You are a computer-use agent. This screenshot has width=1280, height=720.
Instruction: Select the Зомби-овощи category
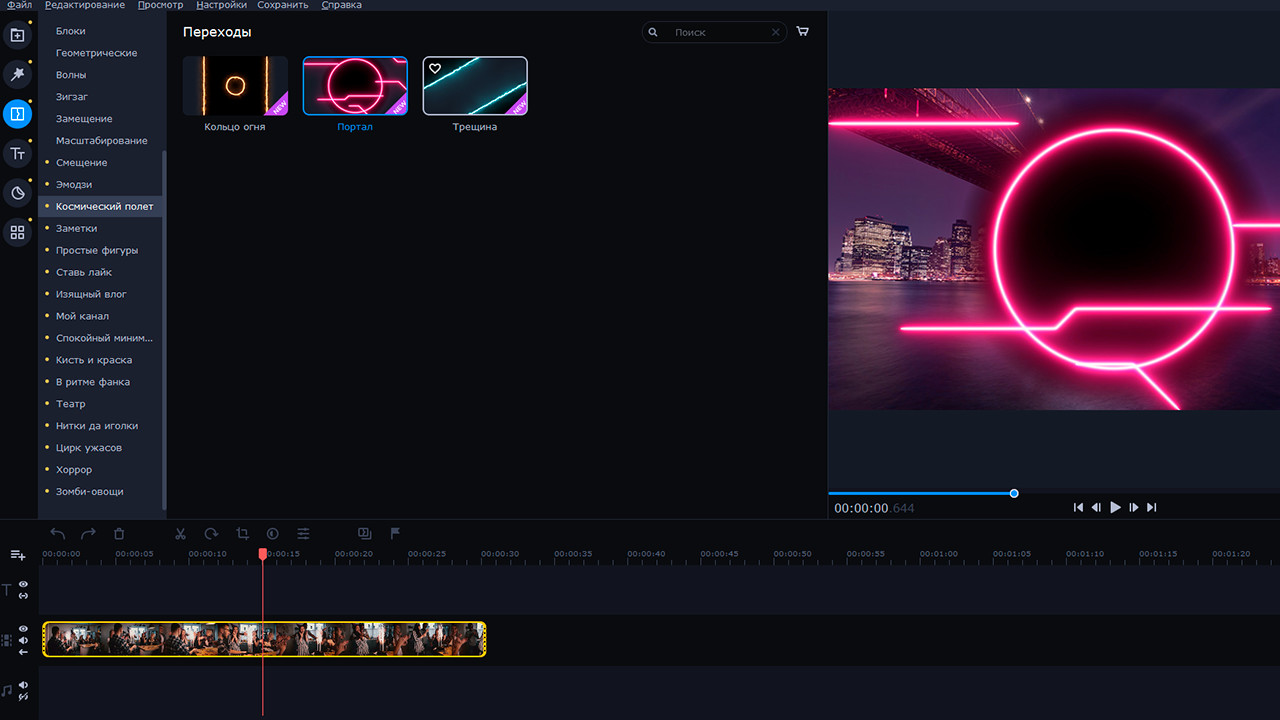point(90,492)
